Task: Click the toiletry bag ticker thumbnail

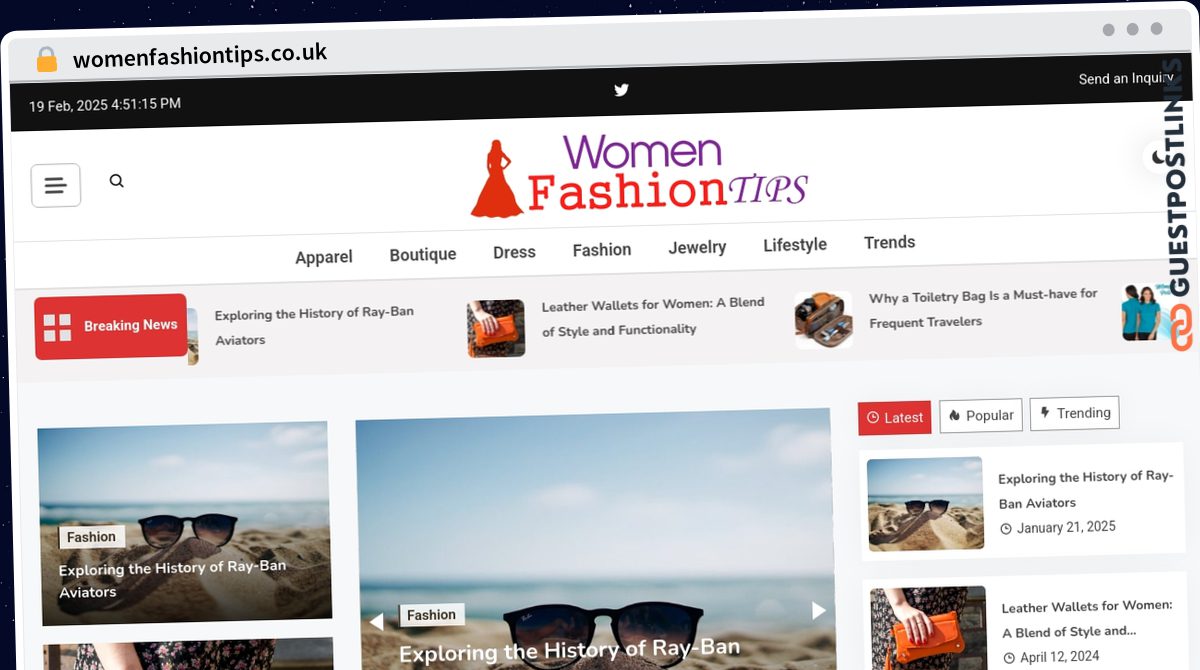Action: 824,320
